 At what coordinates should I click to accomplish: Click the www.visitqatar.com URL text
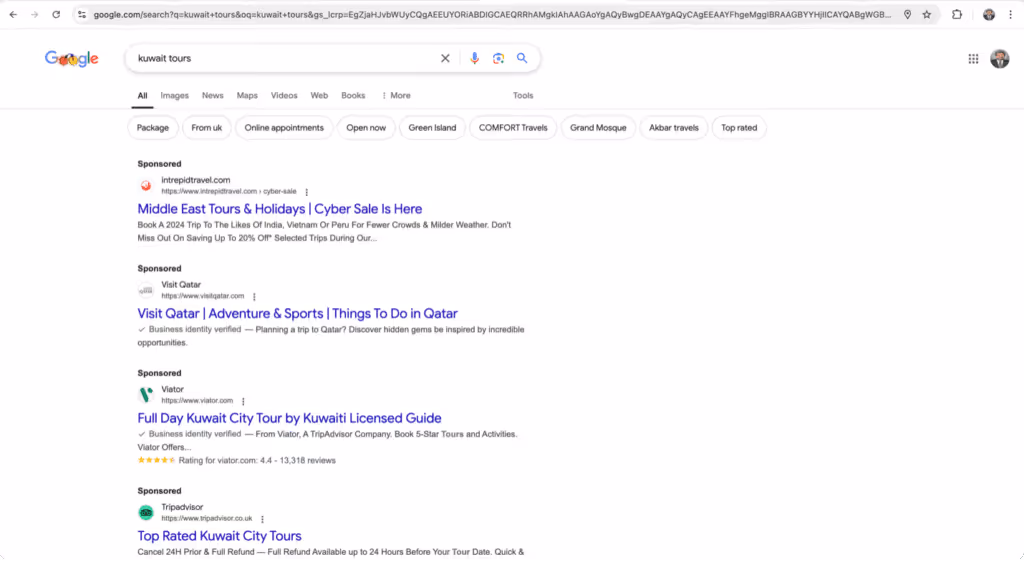(x=202, y=296)
